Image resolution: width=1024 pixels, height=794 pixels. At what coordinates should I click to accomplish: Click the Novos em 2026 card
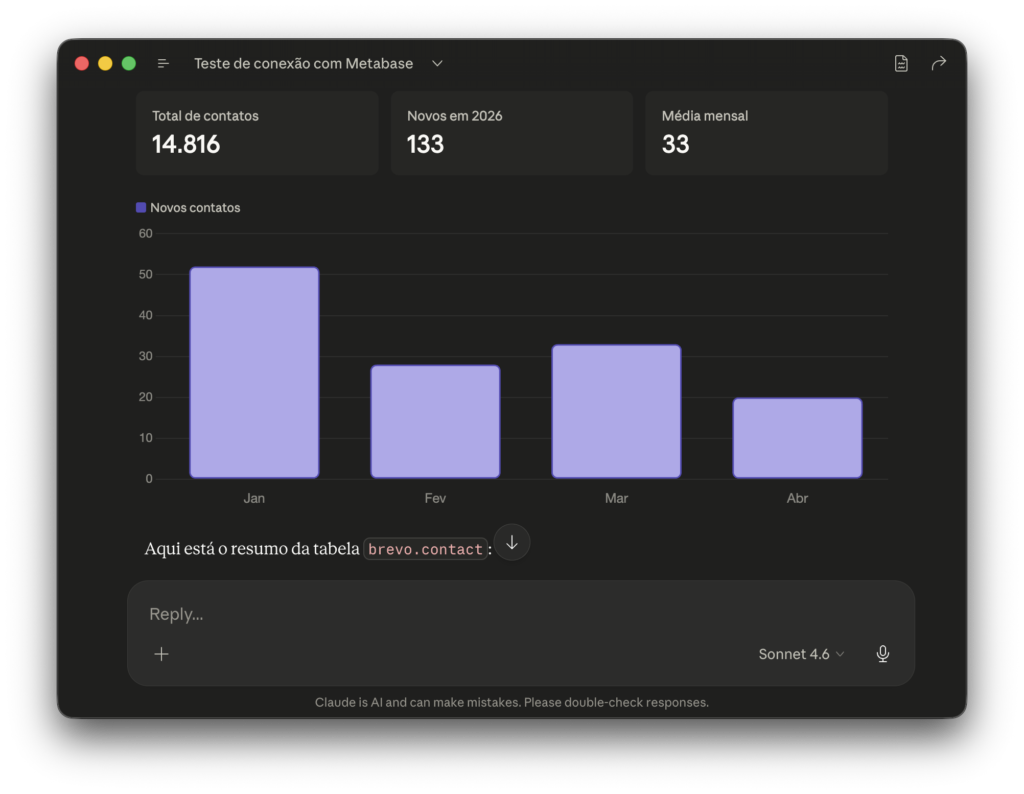(x=511, y=133)
